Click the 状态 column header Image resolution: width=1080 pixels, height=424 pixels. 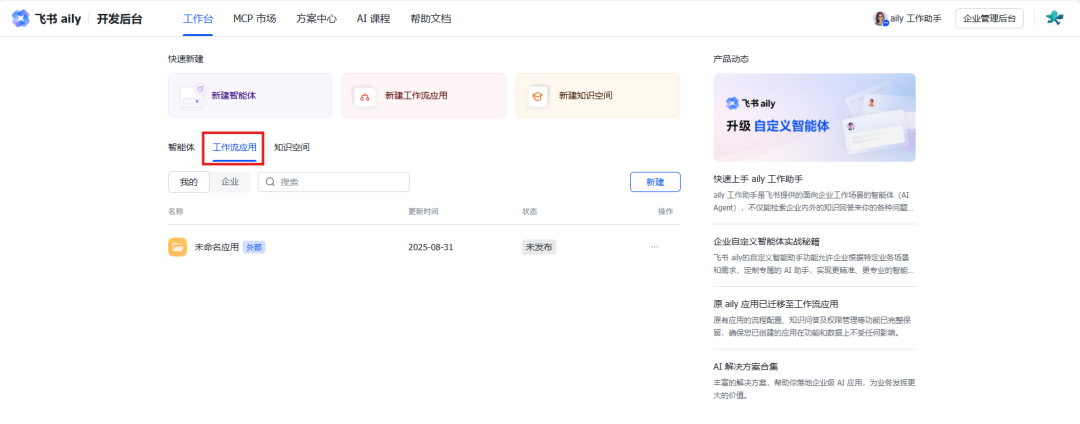point(530,211)
